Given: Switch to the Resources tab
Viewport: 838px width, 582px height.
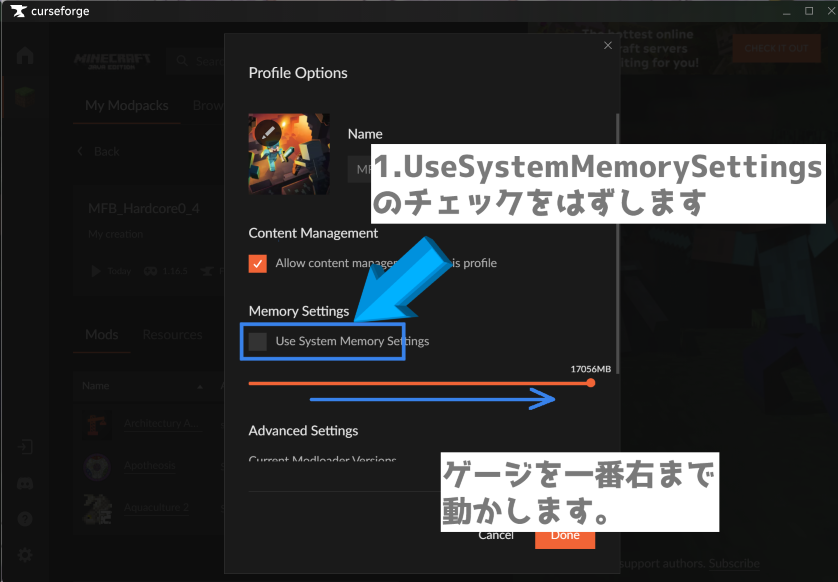Looking at the screenshot, I should pyautogui.click(x=172, y=335).
